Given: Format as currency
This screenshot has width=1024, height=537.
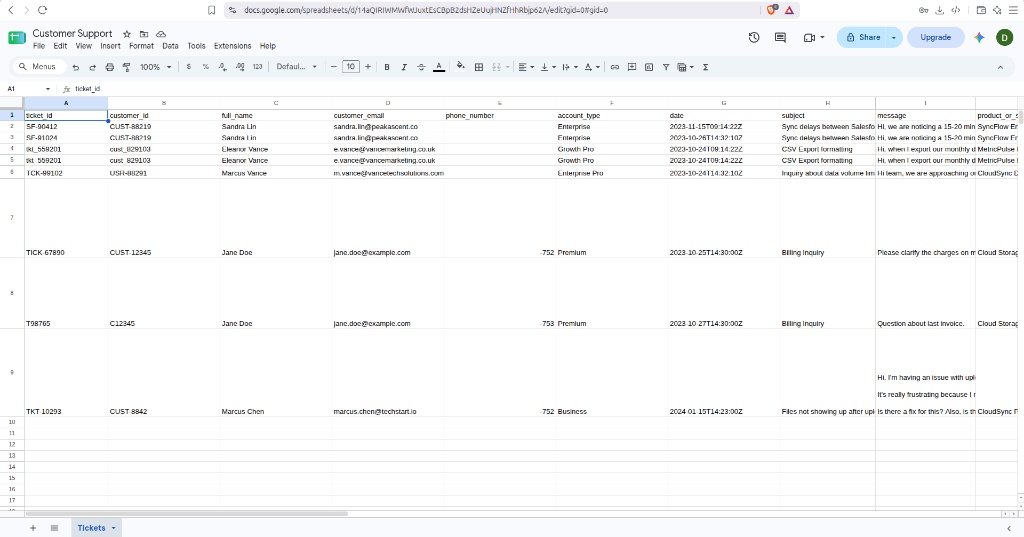Looking at the screenshot, I should [x=189, y=67].
